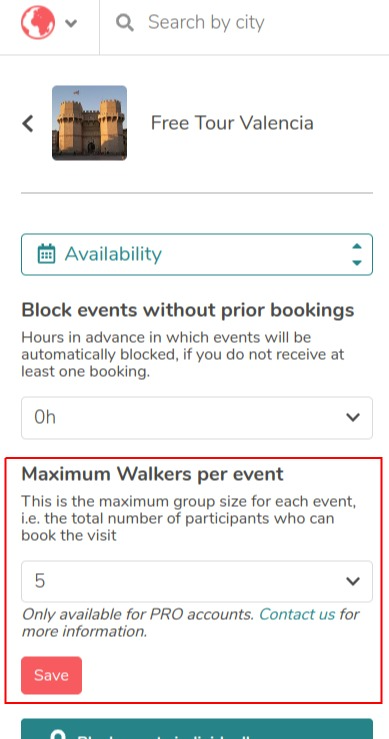
Task: Click the lock icon on teal button
Action: point(58,735)
